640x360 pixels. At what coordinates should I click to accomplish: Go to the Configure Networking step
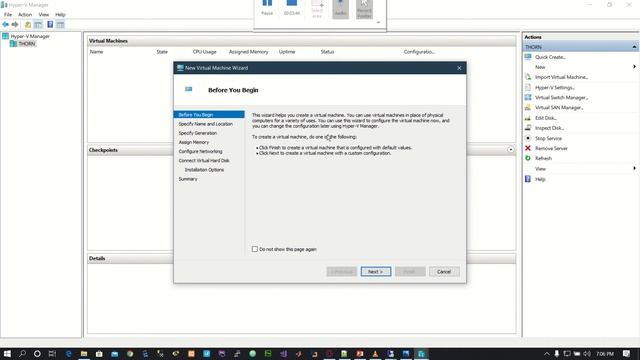200,151
